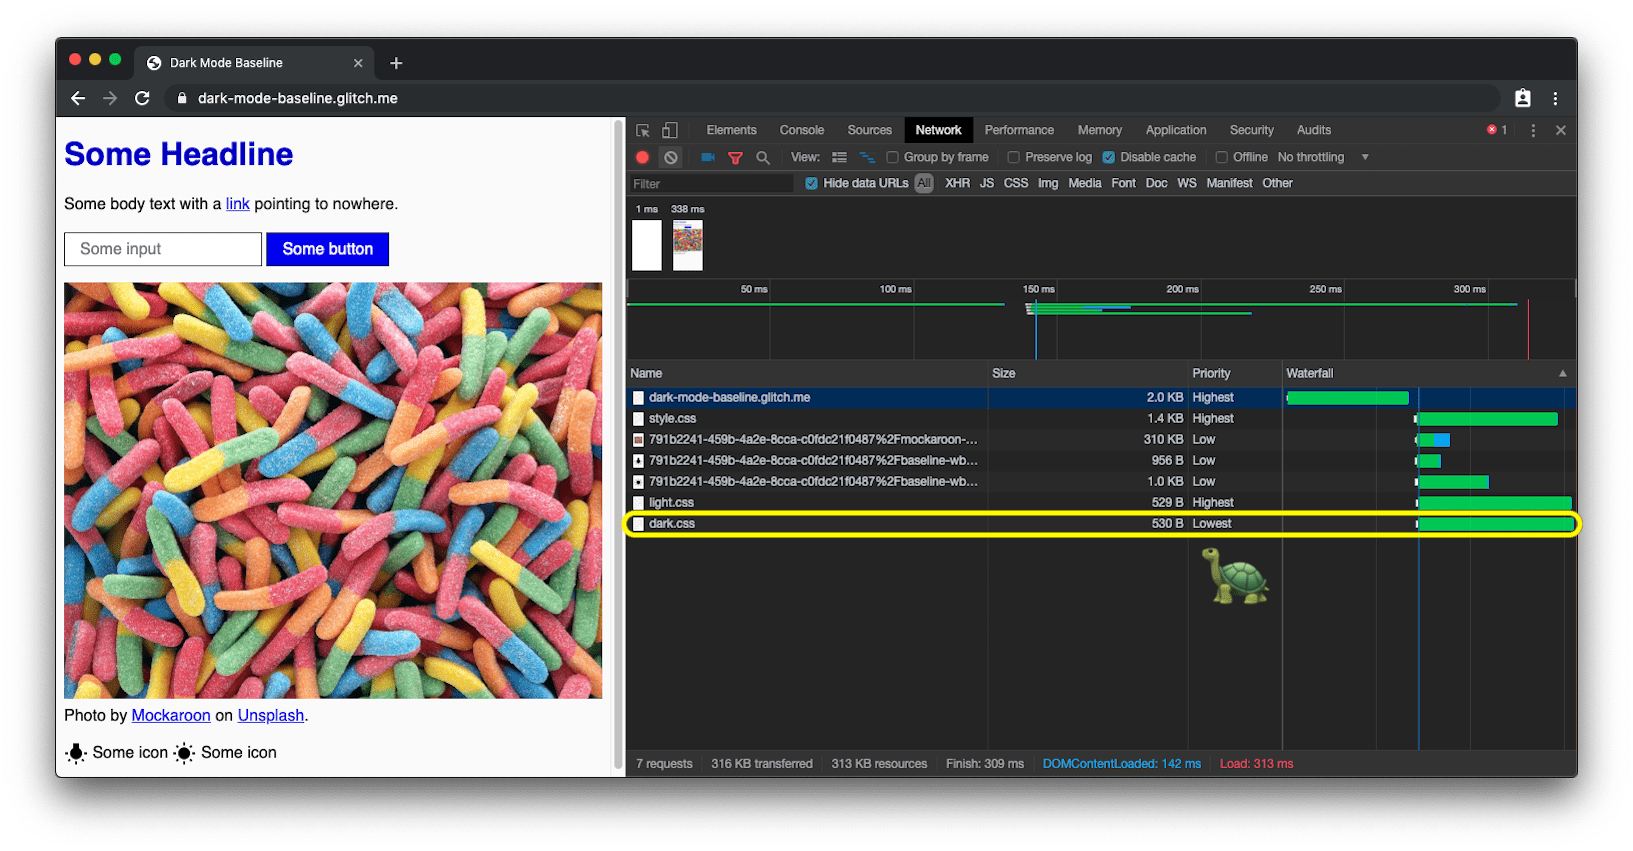
Task: Toggle the device toolbar icon
Action: pyautogui.click(x=670, y=130)
